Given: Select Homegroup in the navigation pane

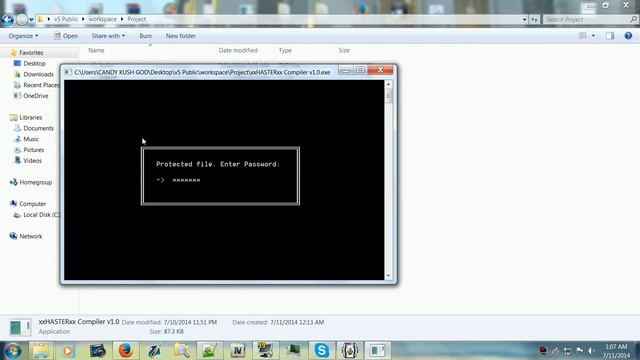Looking at the screenshot, I should pyautogui.click(x=31, y=182).
